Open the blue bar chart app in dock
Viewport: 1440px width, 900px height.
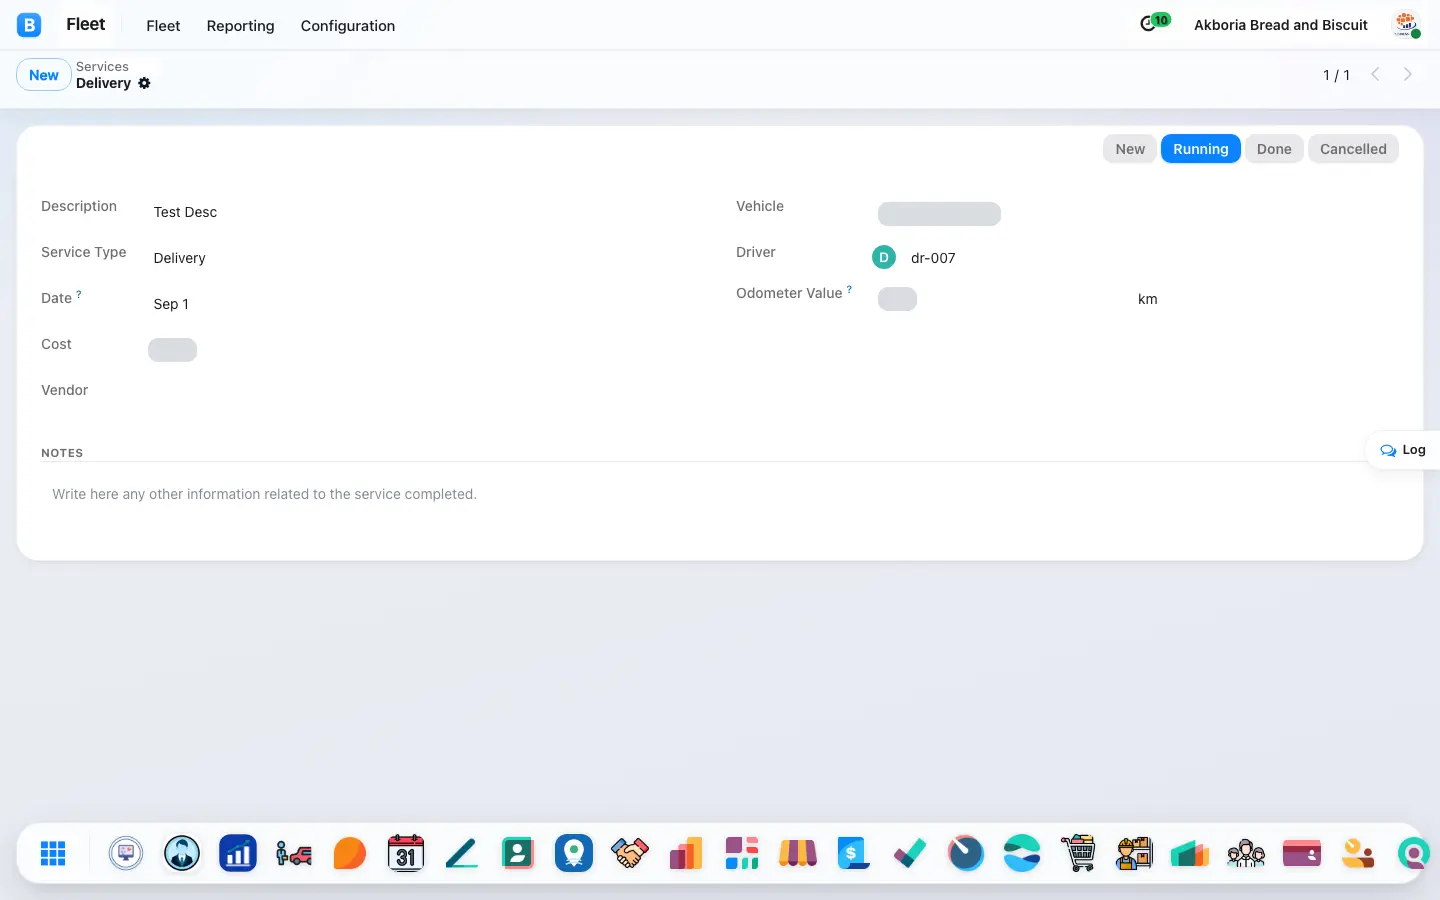(238, 853)
